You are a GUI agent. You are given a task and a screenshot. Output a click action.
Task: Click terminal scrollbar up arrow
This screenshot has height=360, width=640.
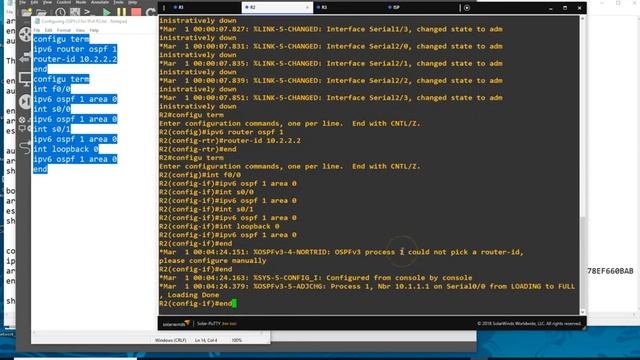(x=582, y=19)
